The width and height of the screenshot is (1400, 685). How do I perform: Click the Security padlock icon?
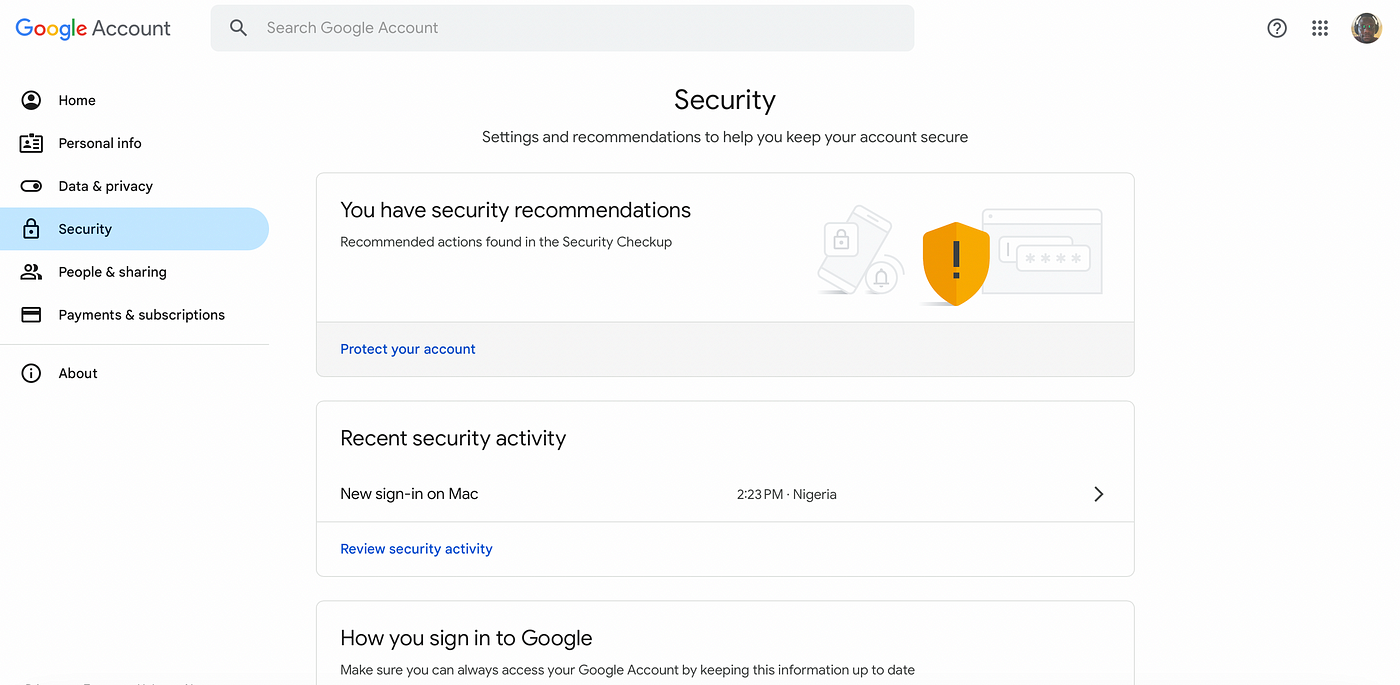click(31, 229)
